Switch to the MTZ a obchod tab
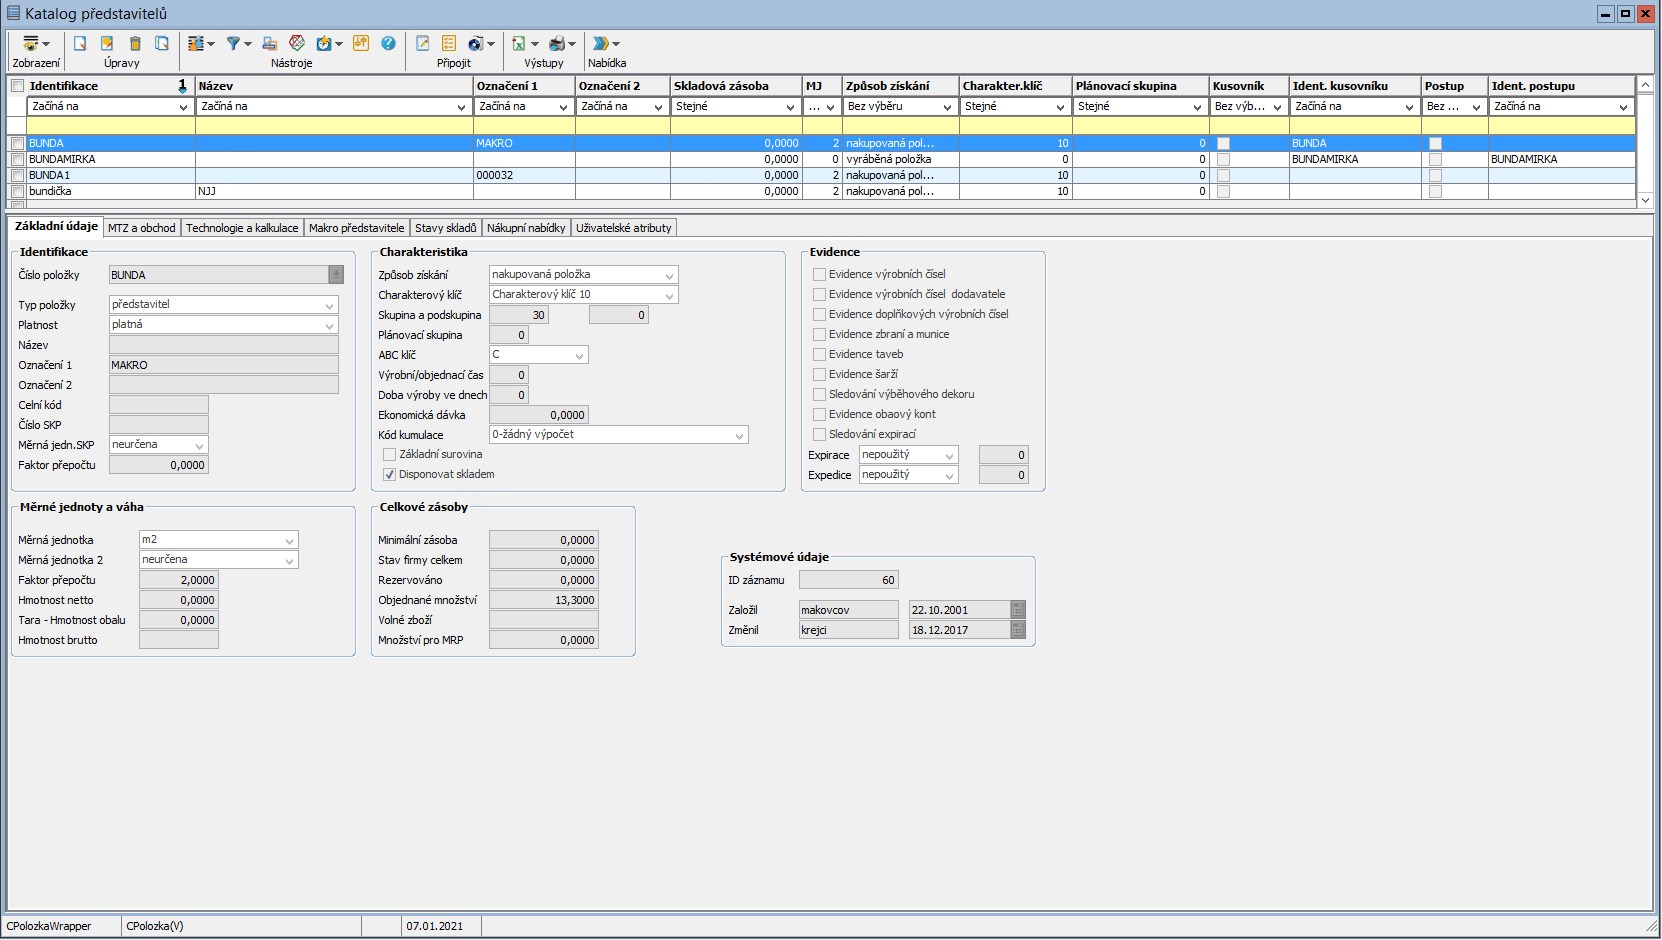 coord(141,228)
